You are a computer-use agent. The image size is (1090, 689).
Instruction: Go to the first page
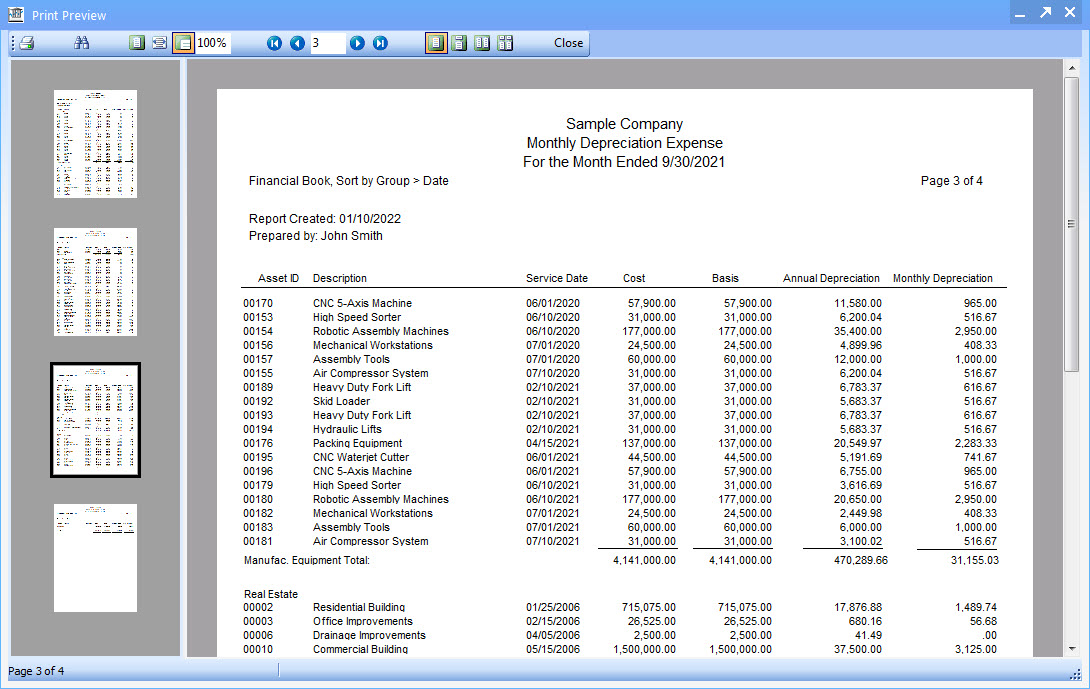274,43
